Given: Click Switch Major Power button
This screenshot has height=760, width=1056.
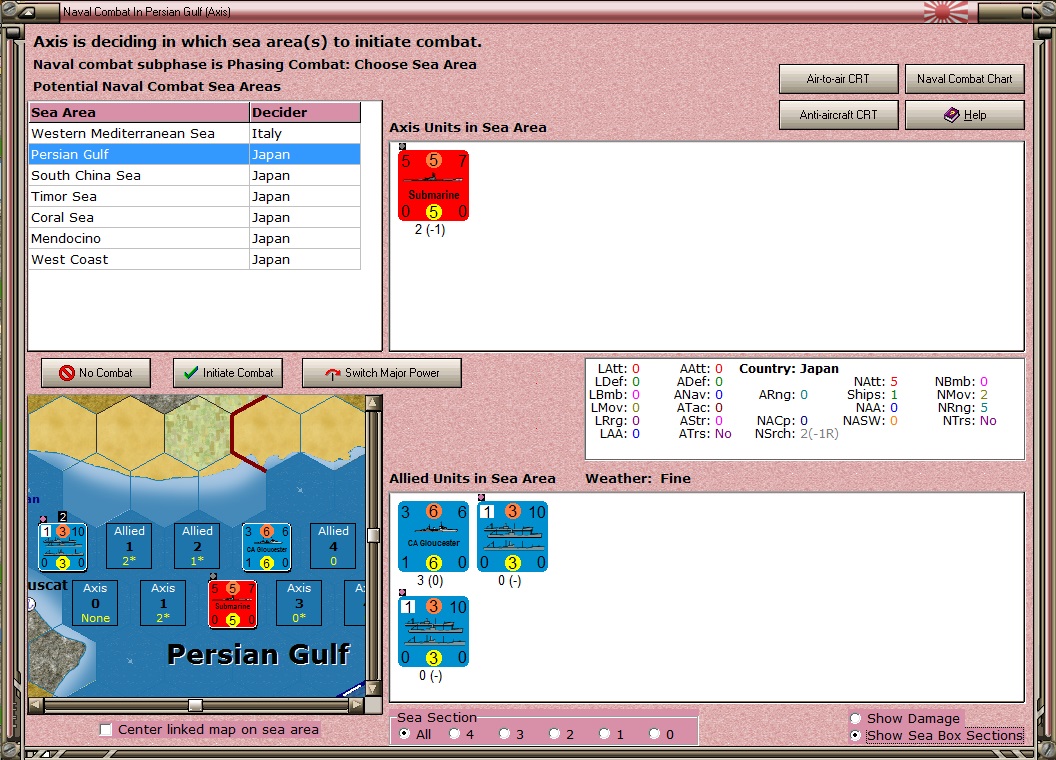Looking at the screenshot, I should [x=382, y=373].
